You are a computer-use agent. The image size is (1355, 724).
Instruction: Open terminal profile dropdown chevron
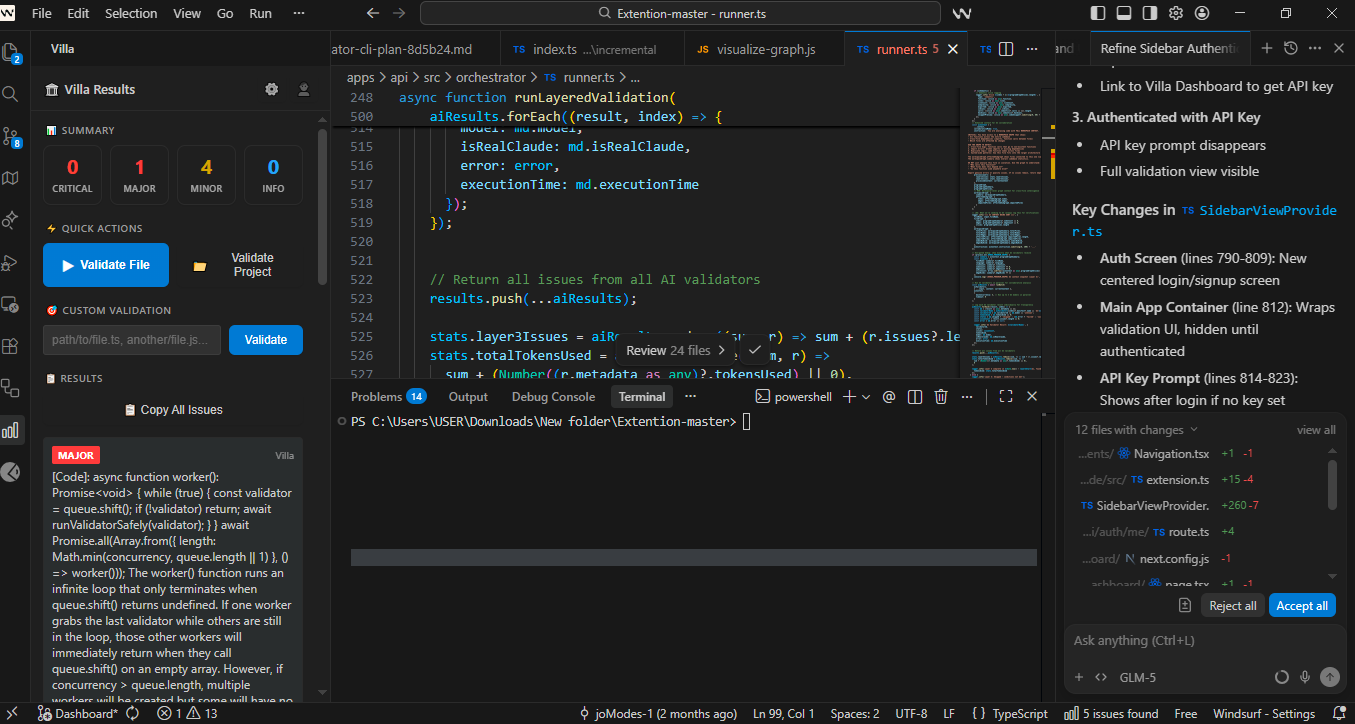[x=866, y=396]
